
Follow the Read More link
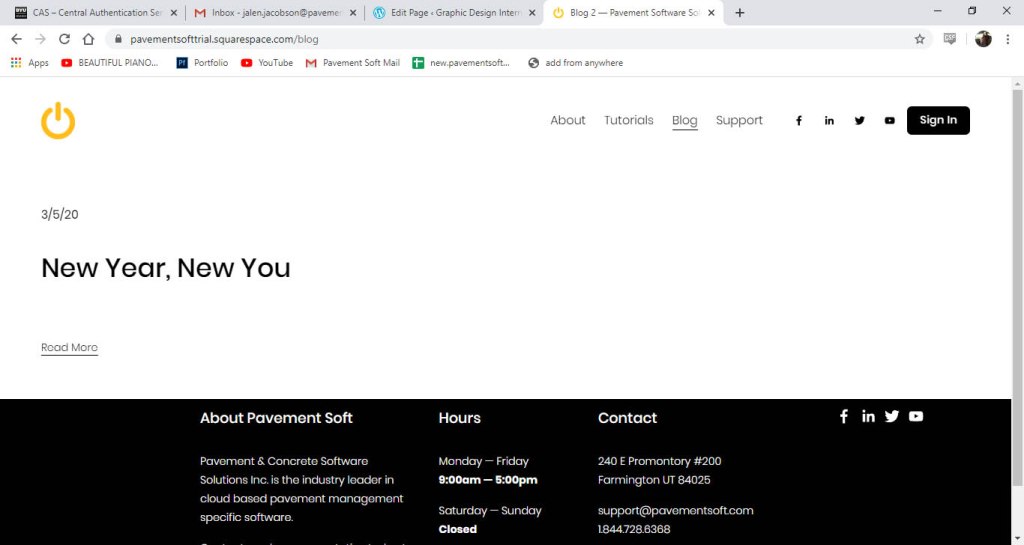coord(69,348)
